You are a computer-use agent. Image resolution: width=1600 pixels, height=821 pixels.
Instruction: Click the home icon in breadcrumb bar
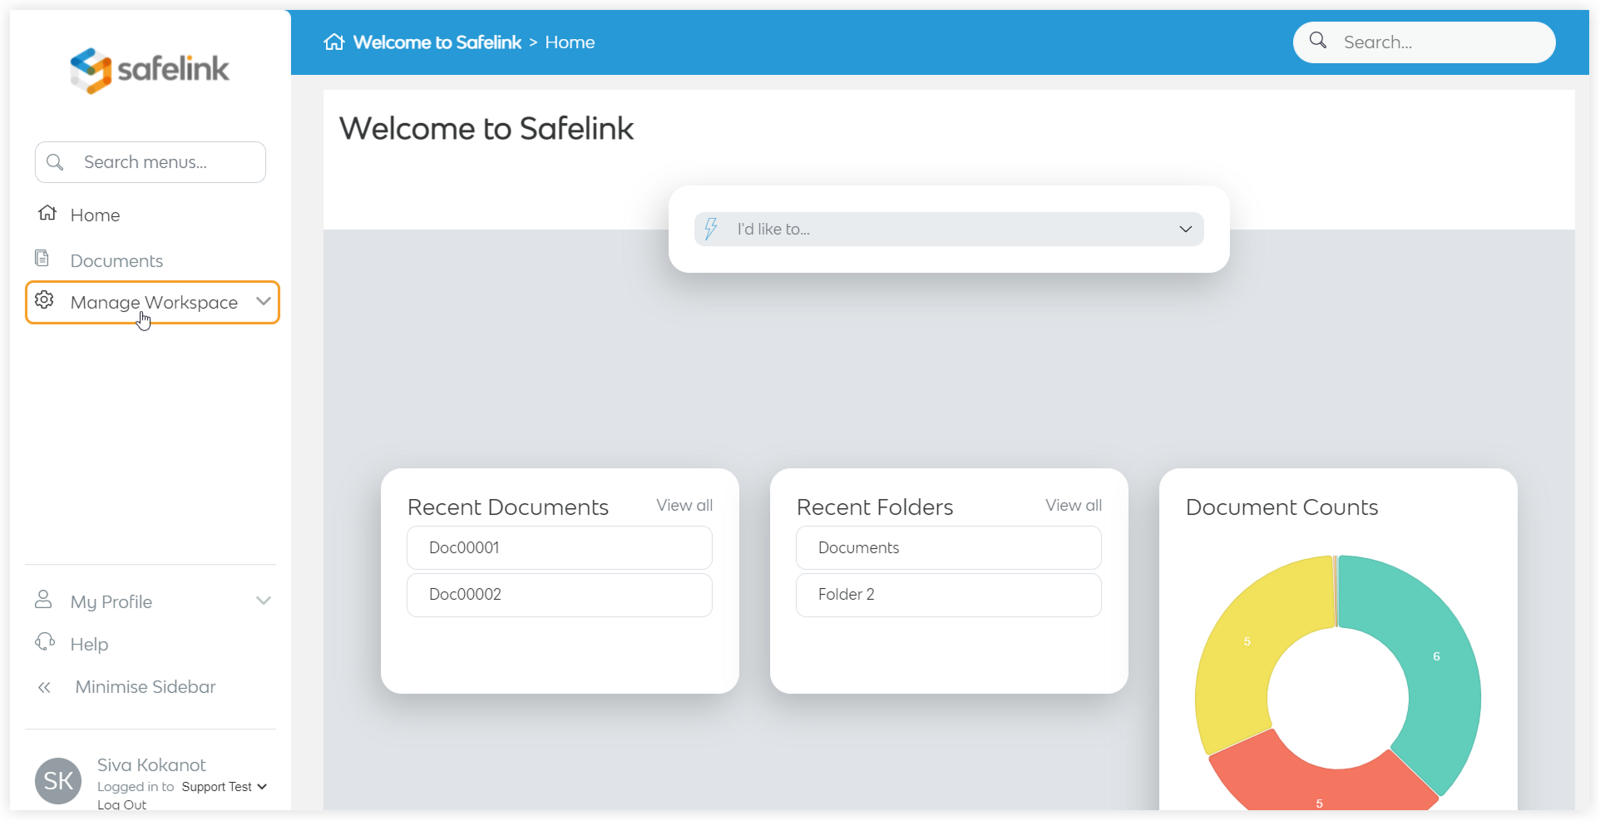(x=334, y=42)
